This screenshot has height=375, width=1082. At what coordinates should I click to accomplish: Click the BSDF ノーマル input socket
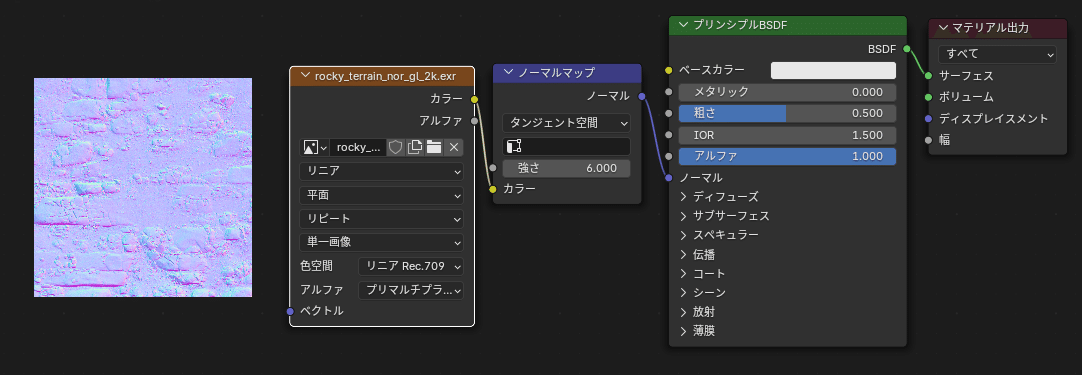click(x=669, y=177)
